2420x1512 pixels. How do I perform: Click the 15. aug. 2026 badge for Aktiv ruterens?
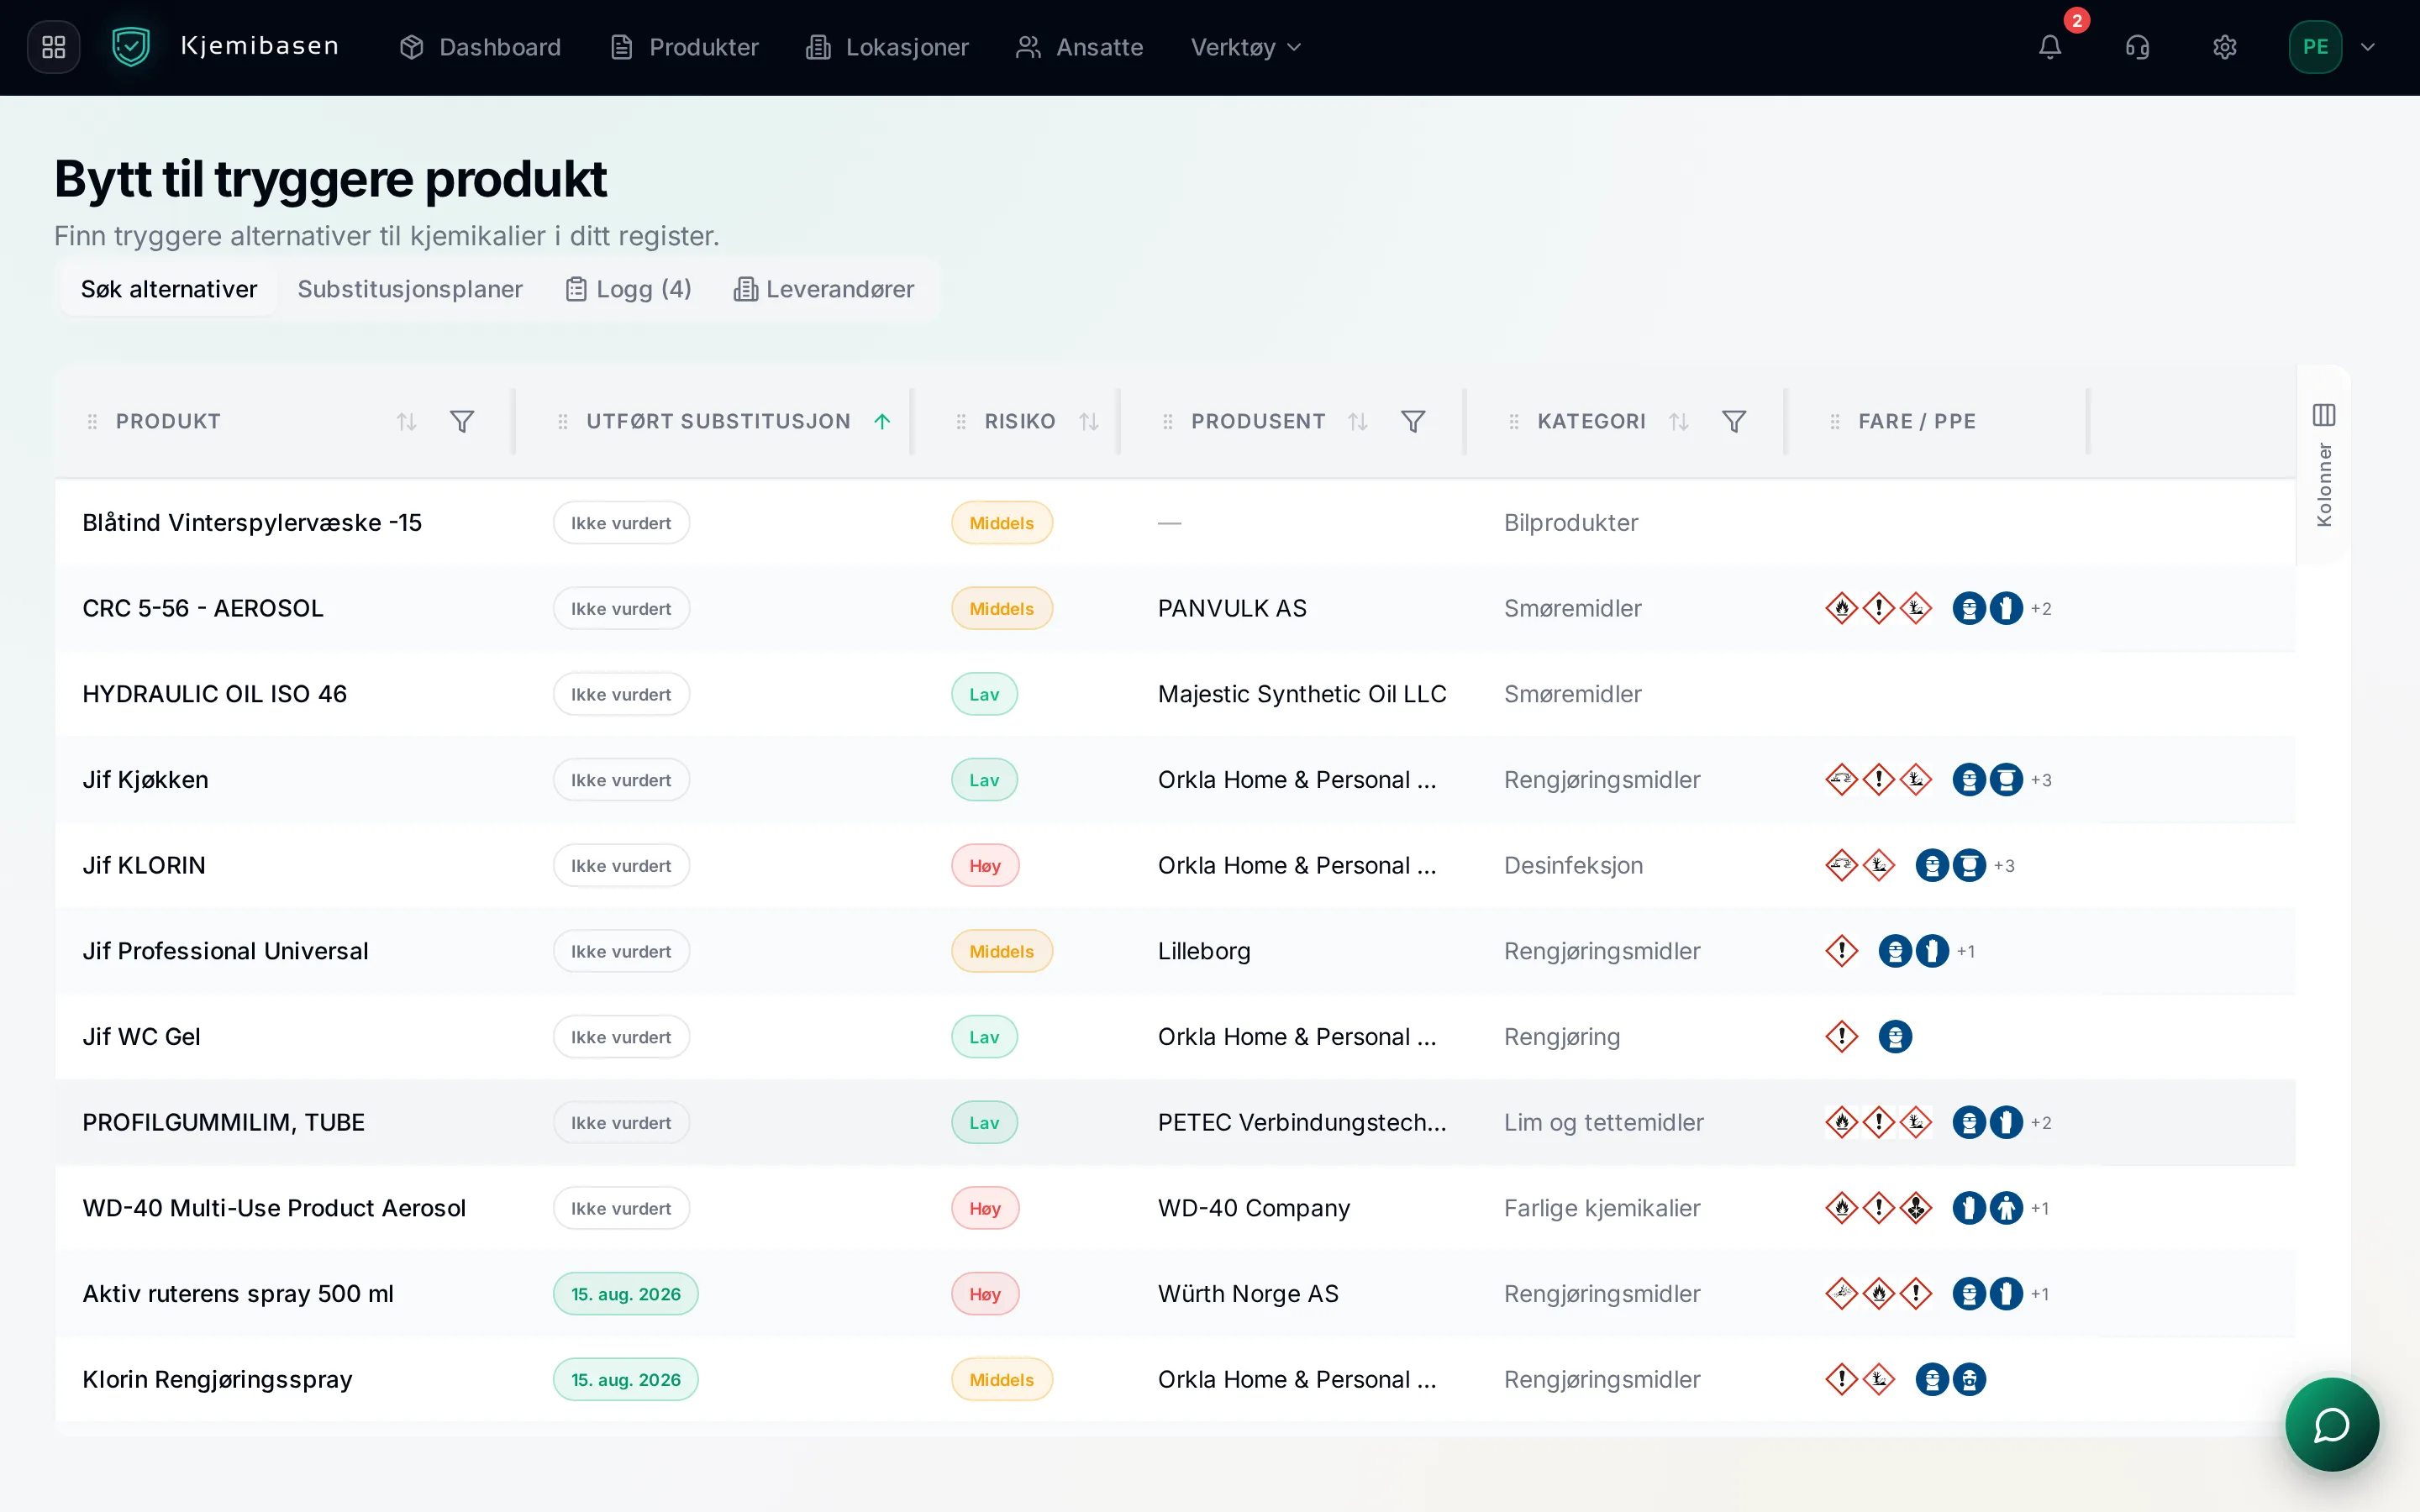626,1294
